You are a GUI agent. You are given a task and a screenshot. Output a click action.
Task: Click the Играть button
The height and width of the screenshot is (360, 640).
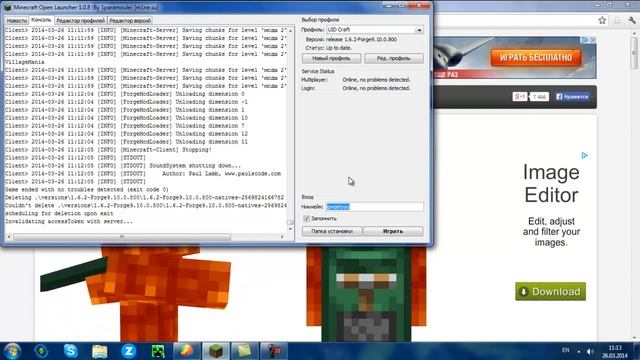point(393,231)
